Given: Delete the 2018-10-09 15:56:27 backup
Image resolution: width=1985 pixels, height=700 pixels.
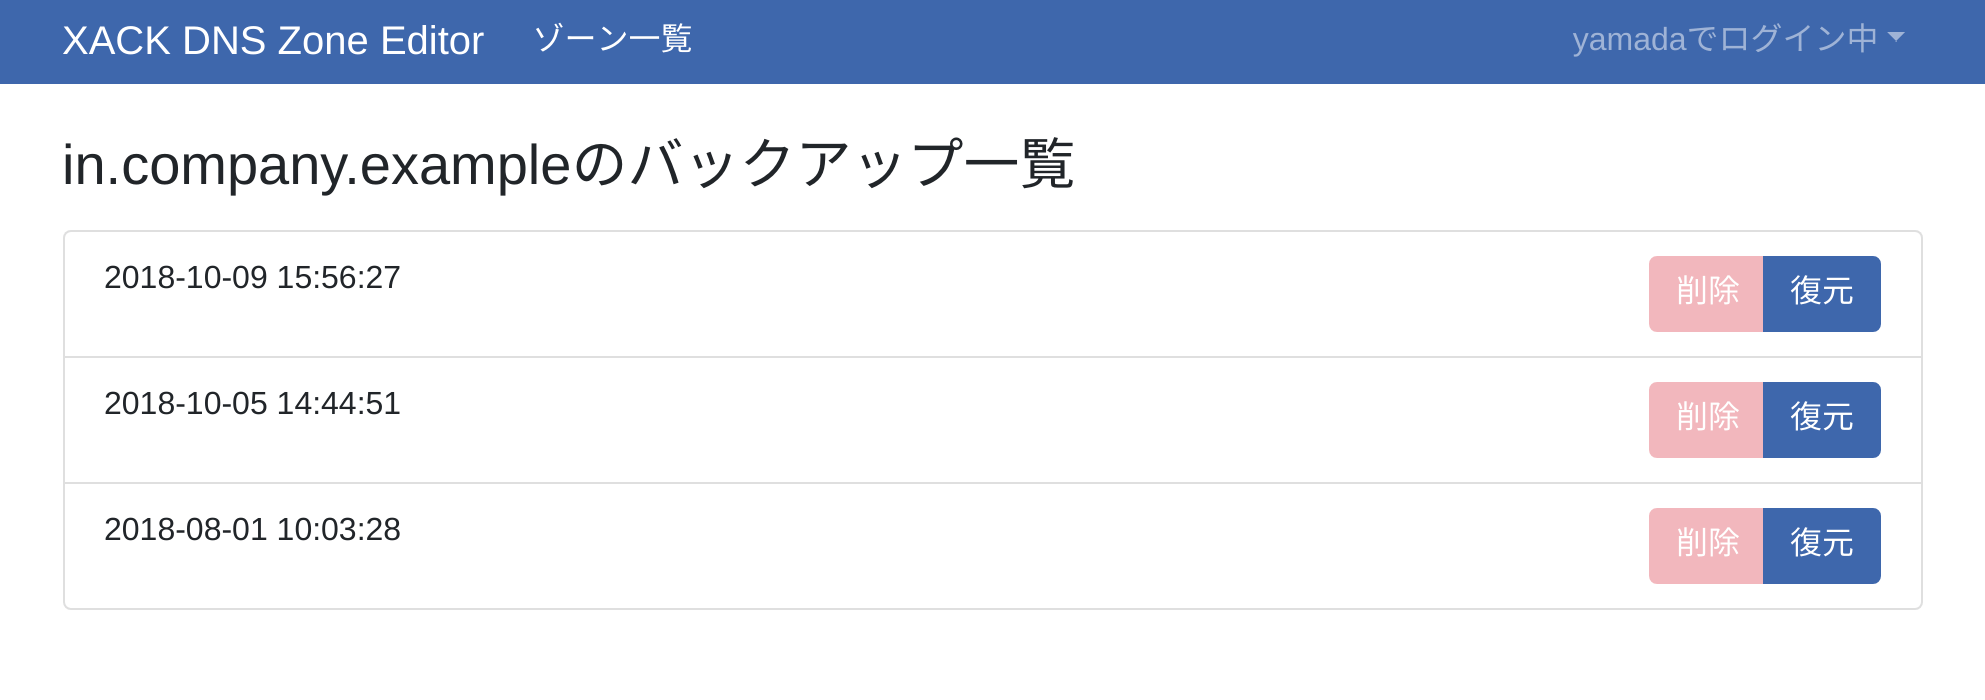Looking at the screenshot, I should point(1706,293).
